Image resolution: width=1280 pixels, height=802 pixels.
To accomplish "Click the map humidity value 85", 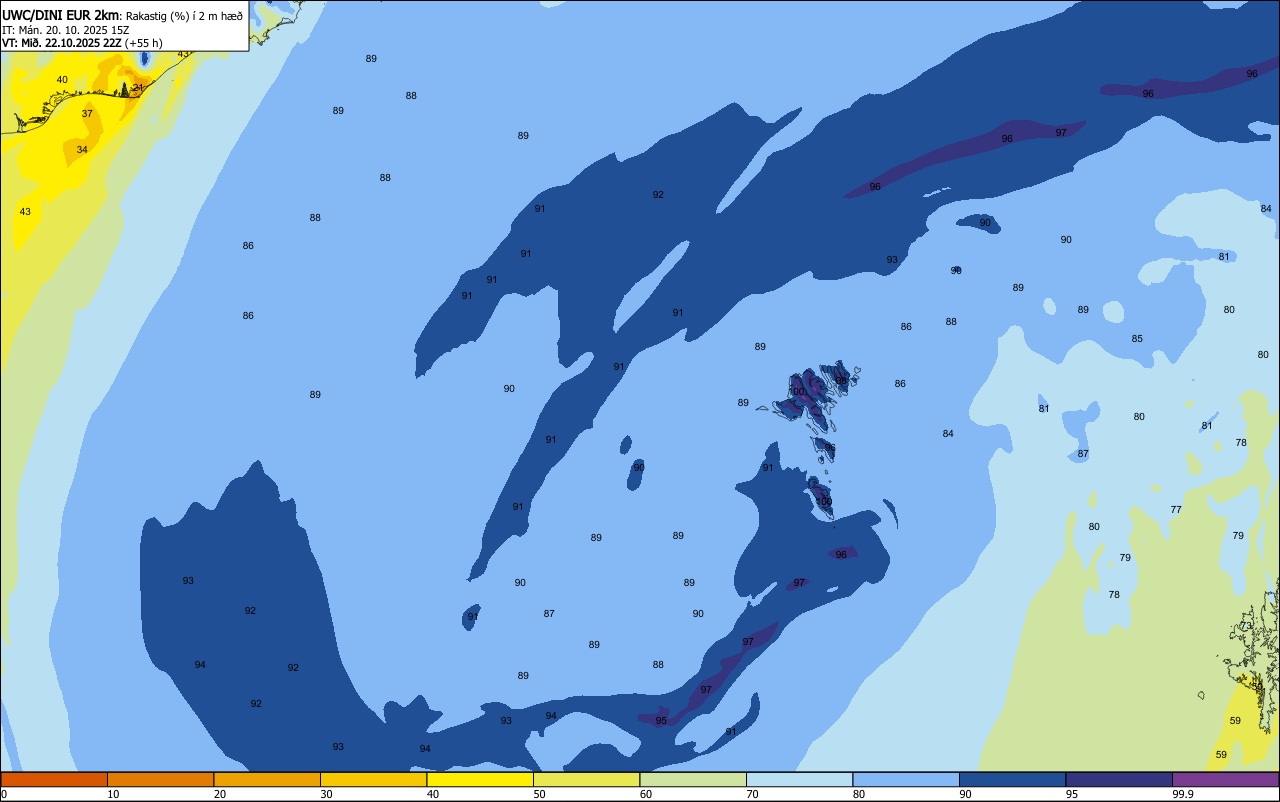I will (x=1137, y=339).
